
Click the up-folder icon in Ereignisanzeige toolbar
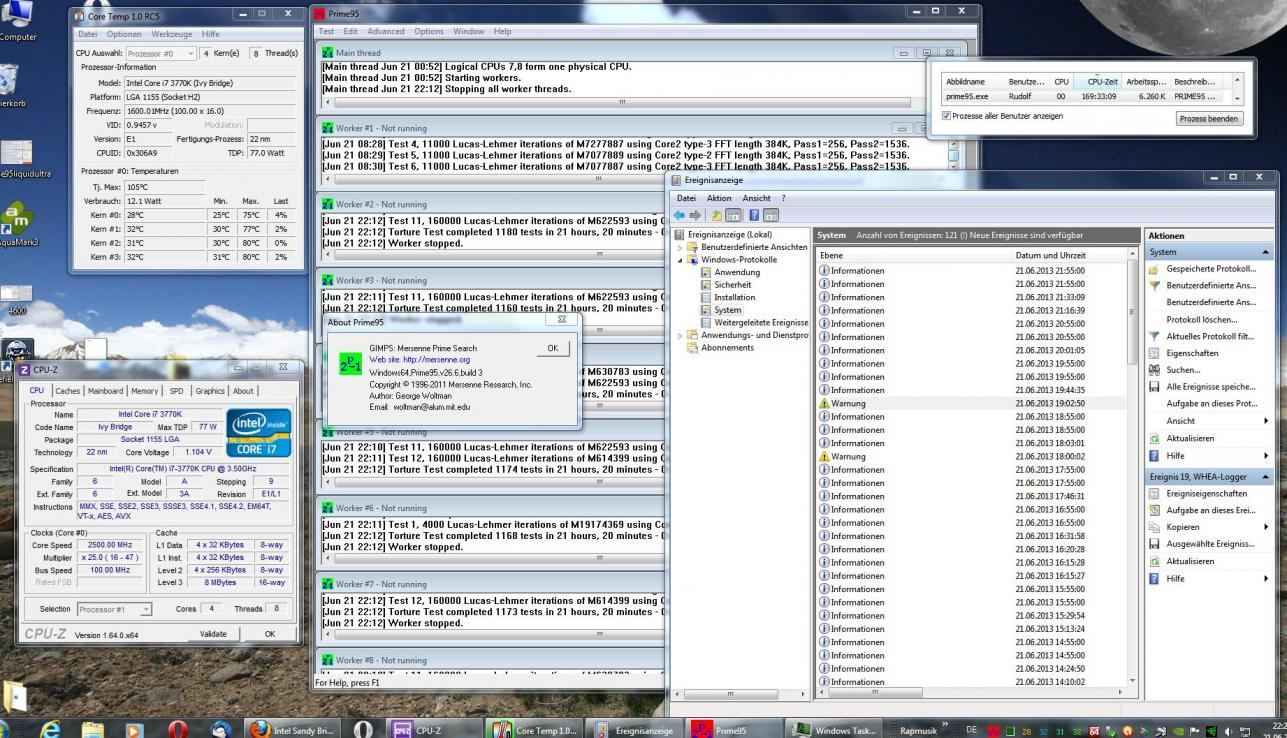[x=716, y=215]
